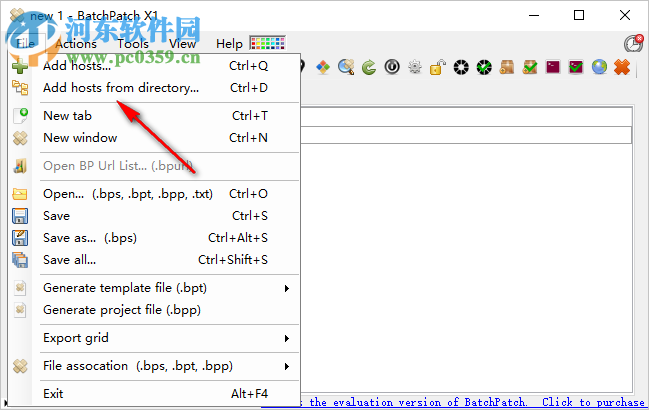
Task: Click the grid header row at the top
Action: pos(466,117)
